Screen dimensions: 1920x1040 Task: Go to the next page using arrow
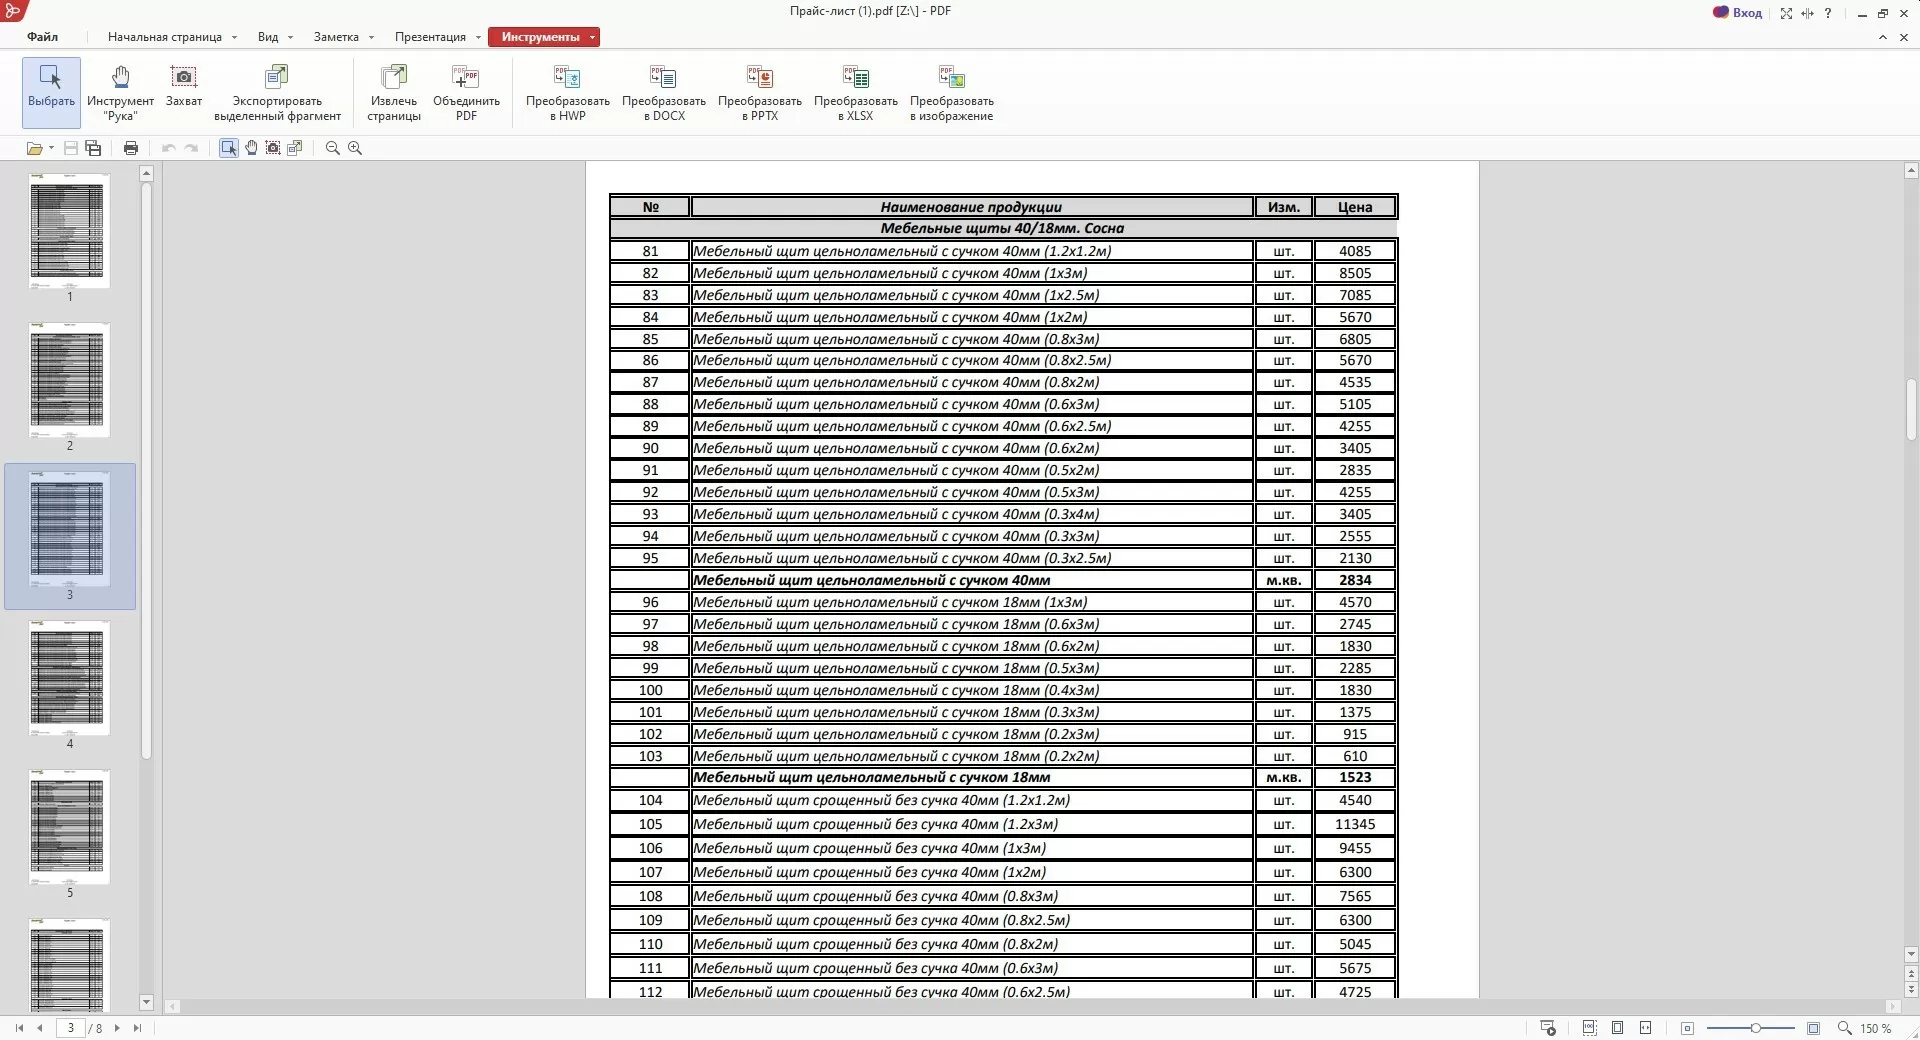117,1028
